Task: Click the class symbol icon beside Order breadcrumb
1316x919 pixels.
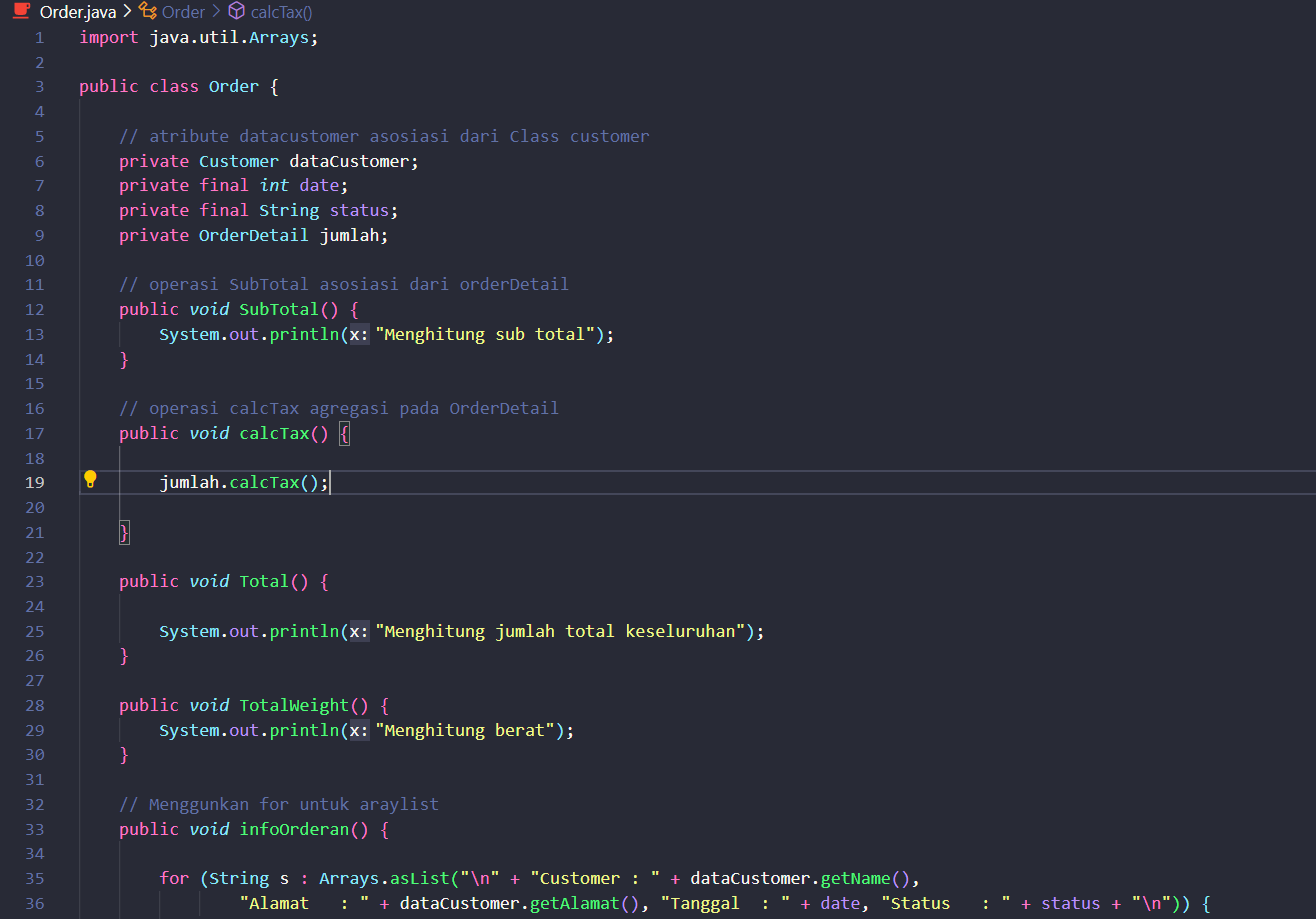Action: tap(148, 12)
